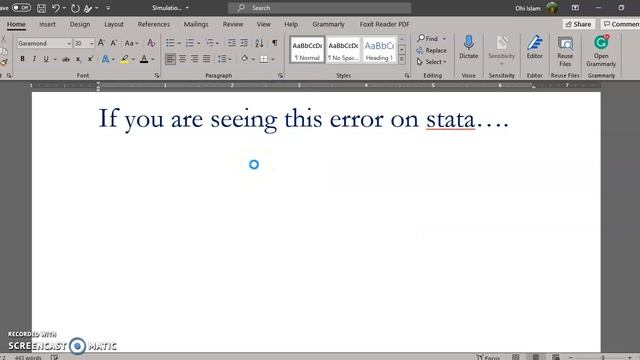This screenshot has height=360, width=640.
Task: Click the Redo arrow
Action: pyautogui.click(x=75, y=8)
